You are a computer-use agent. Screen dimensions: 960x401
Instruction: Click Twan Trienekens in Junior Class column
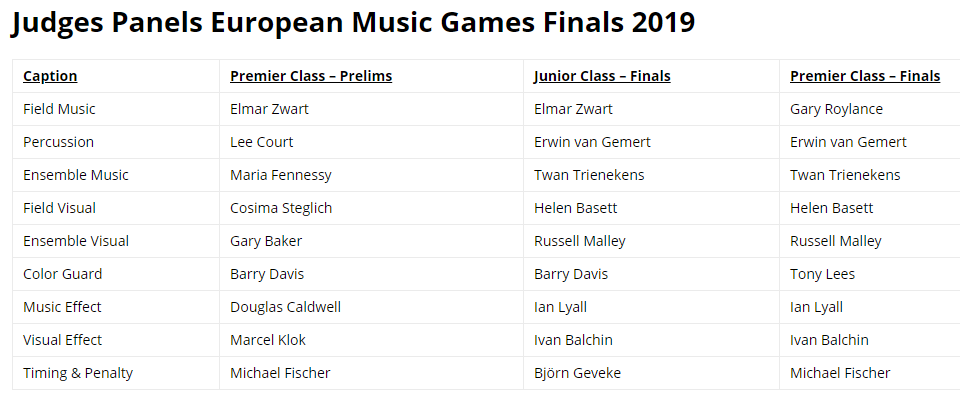pos(589,175)
